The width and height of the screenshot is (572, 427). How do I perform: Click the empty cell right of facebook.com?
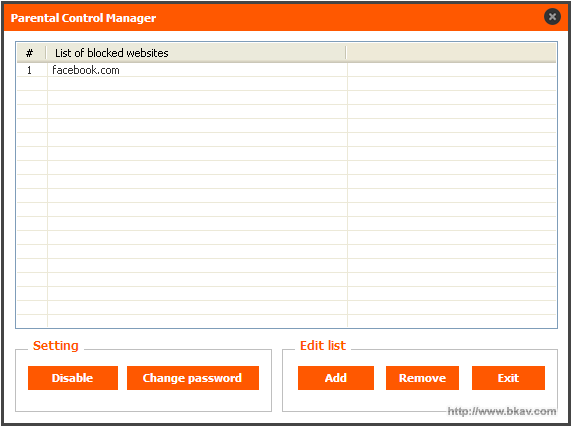click(x=452, y=70)
